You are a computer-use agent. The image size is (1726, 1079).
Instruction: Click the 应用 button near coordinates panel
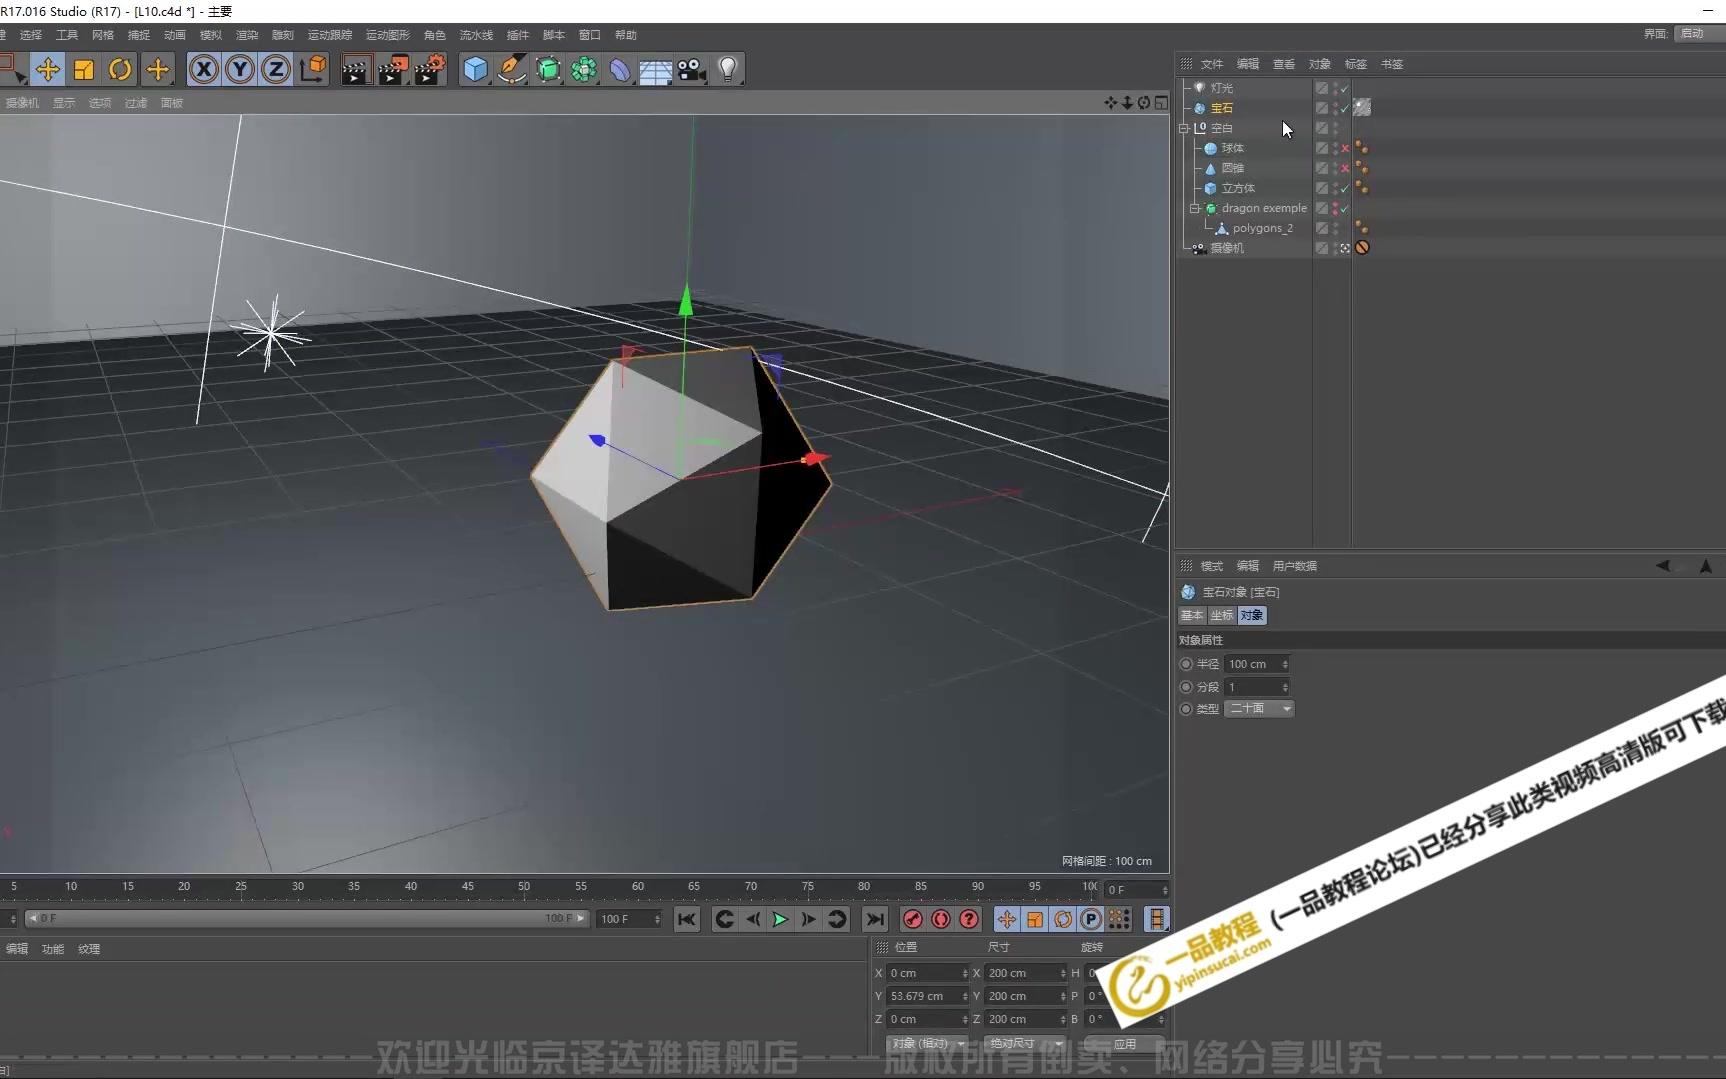coord(1124,1043)
